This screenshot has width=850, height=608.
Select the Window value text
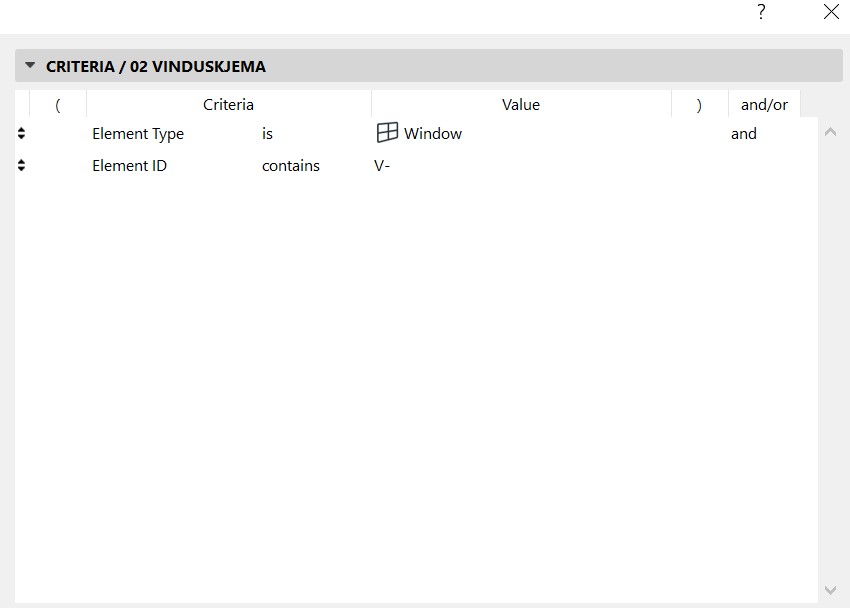[432, 134]
